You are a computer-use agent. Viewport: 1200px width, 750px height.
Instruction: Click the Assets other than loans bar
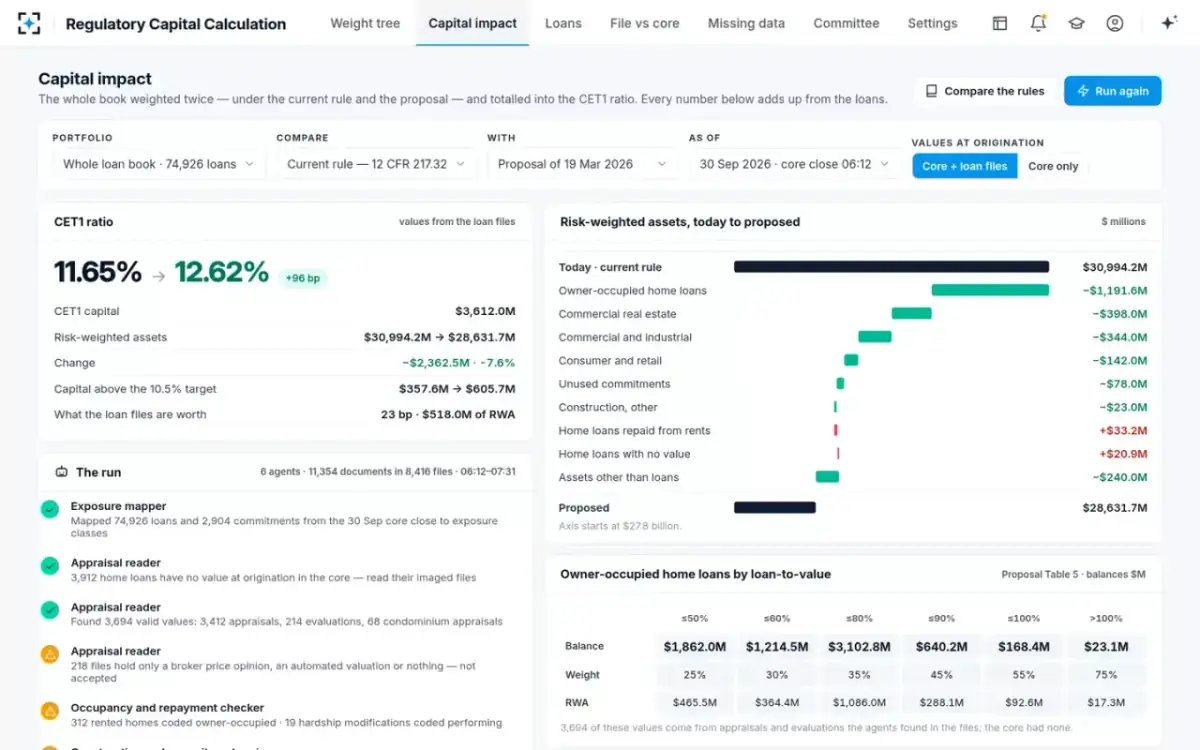tap(827, 477)
